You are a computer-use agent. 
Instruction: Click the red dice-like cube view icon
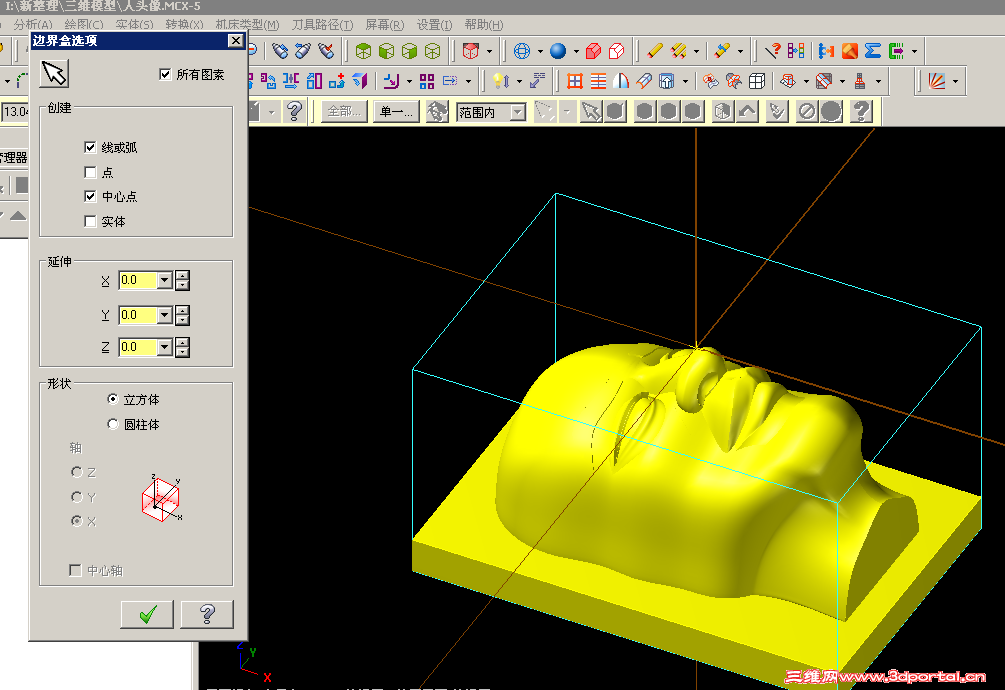click(x=471, y=51)
